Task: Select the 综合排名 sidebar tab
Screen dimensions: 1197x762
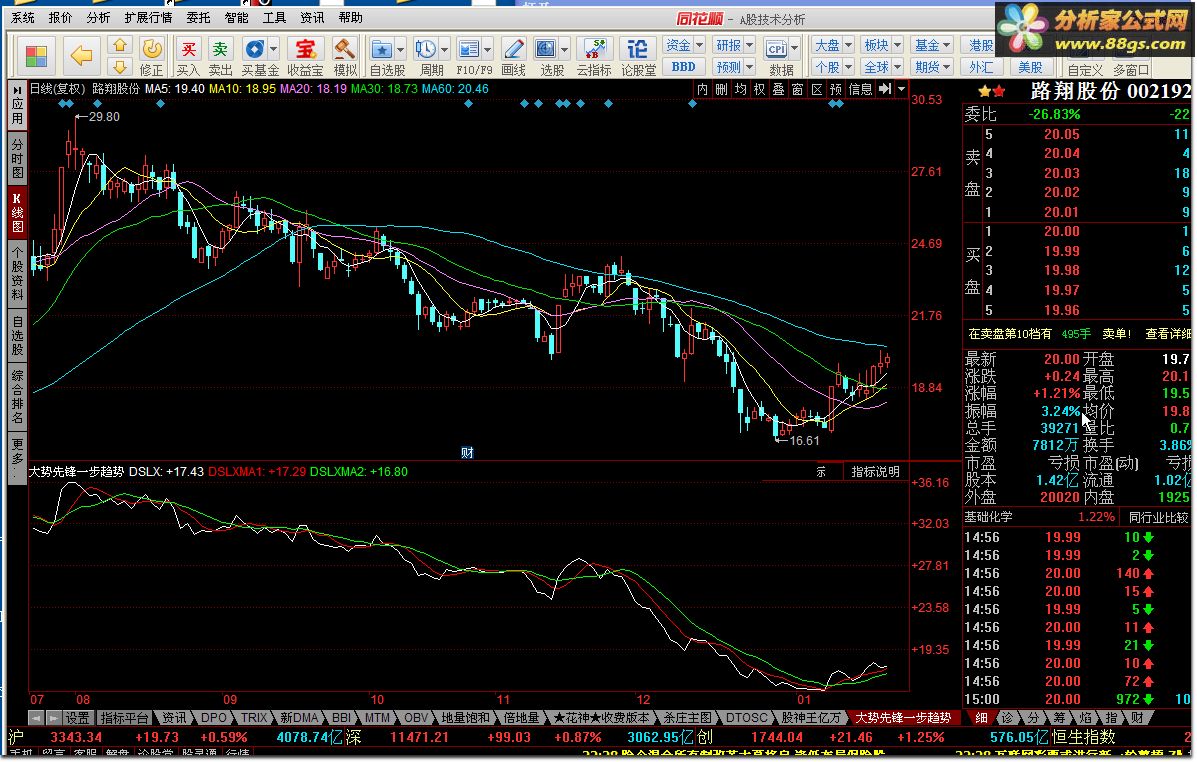Action: (x=17, y=397)
